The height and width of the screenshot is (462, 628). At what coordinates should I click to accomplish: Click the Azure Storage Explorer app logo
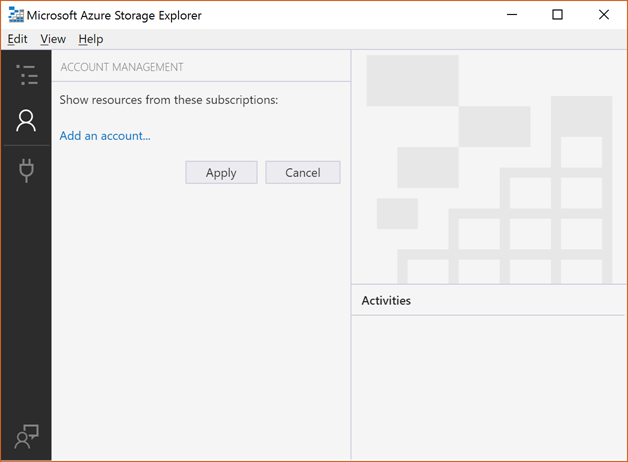(x=16, y=15)
